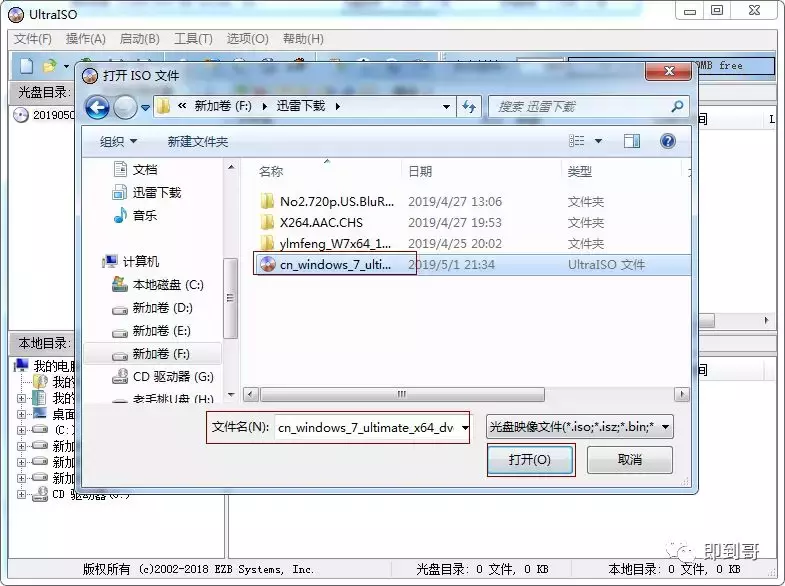Click the file list scrollbar right arrow
Screen dimensions: 785x586
682,394
